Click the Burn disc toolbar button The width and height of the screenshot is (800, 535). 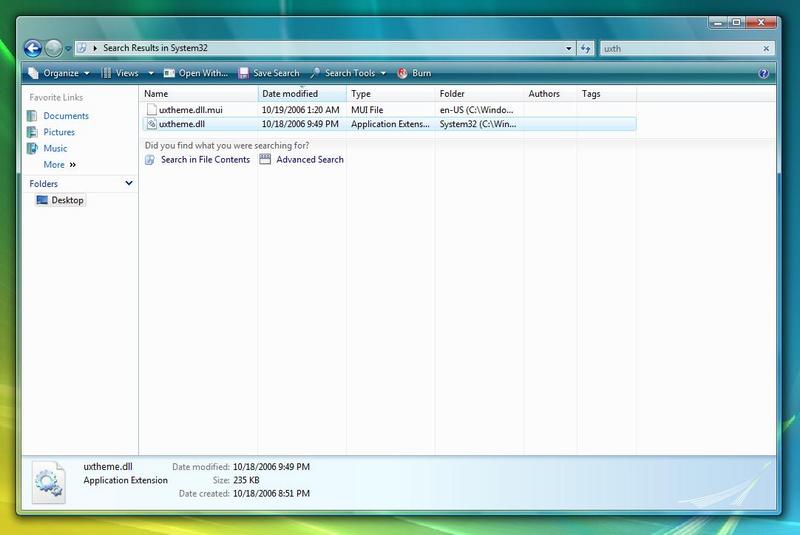(414, 73)
